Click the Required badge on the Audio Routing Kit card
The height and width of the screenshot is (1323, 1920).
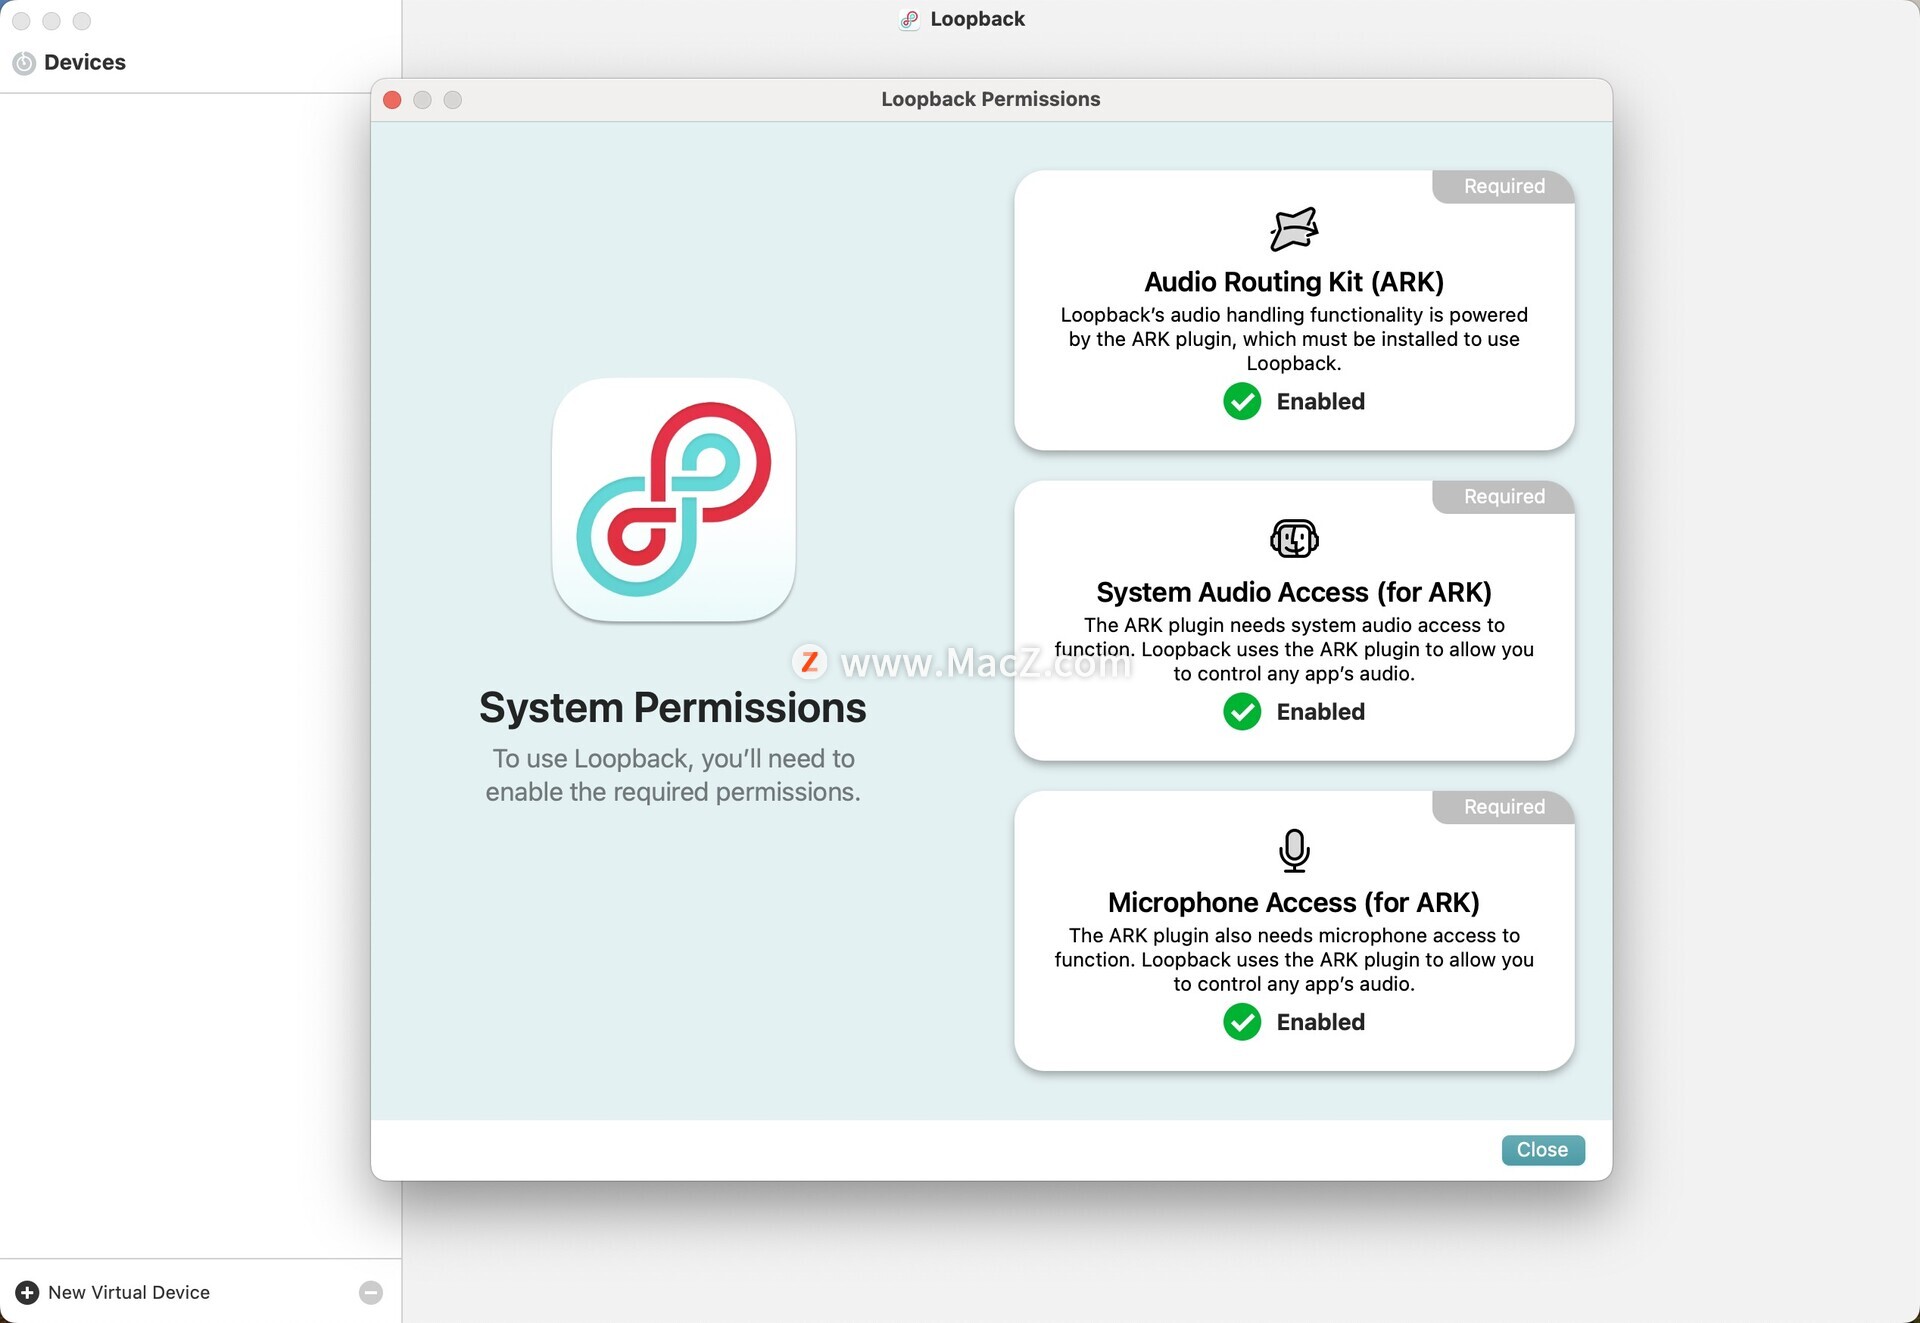point(1504,186)
